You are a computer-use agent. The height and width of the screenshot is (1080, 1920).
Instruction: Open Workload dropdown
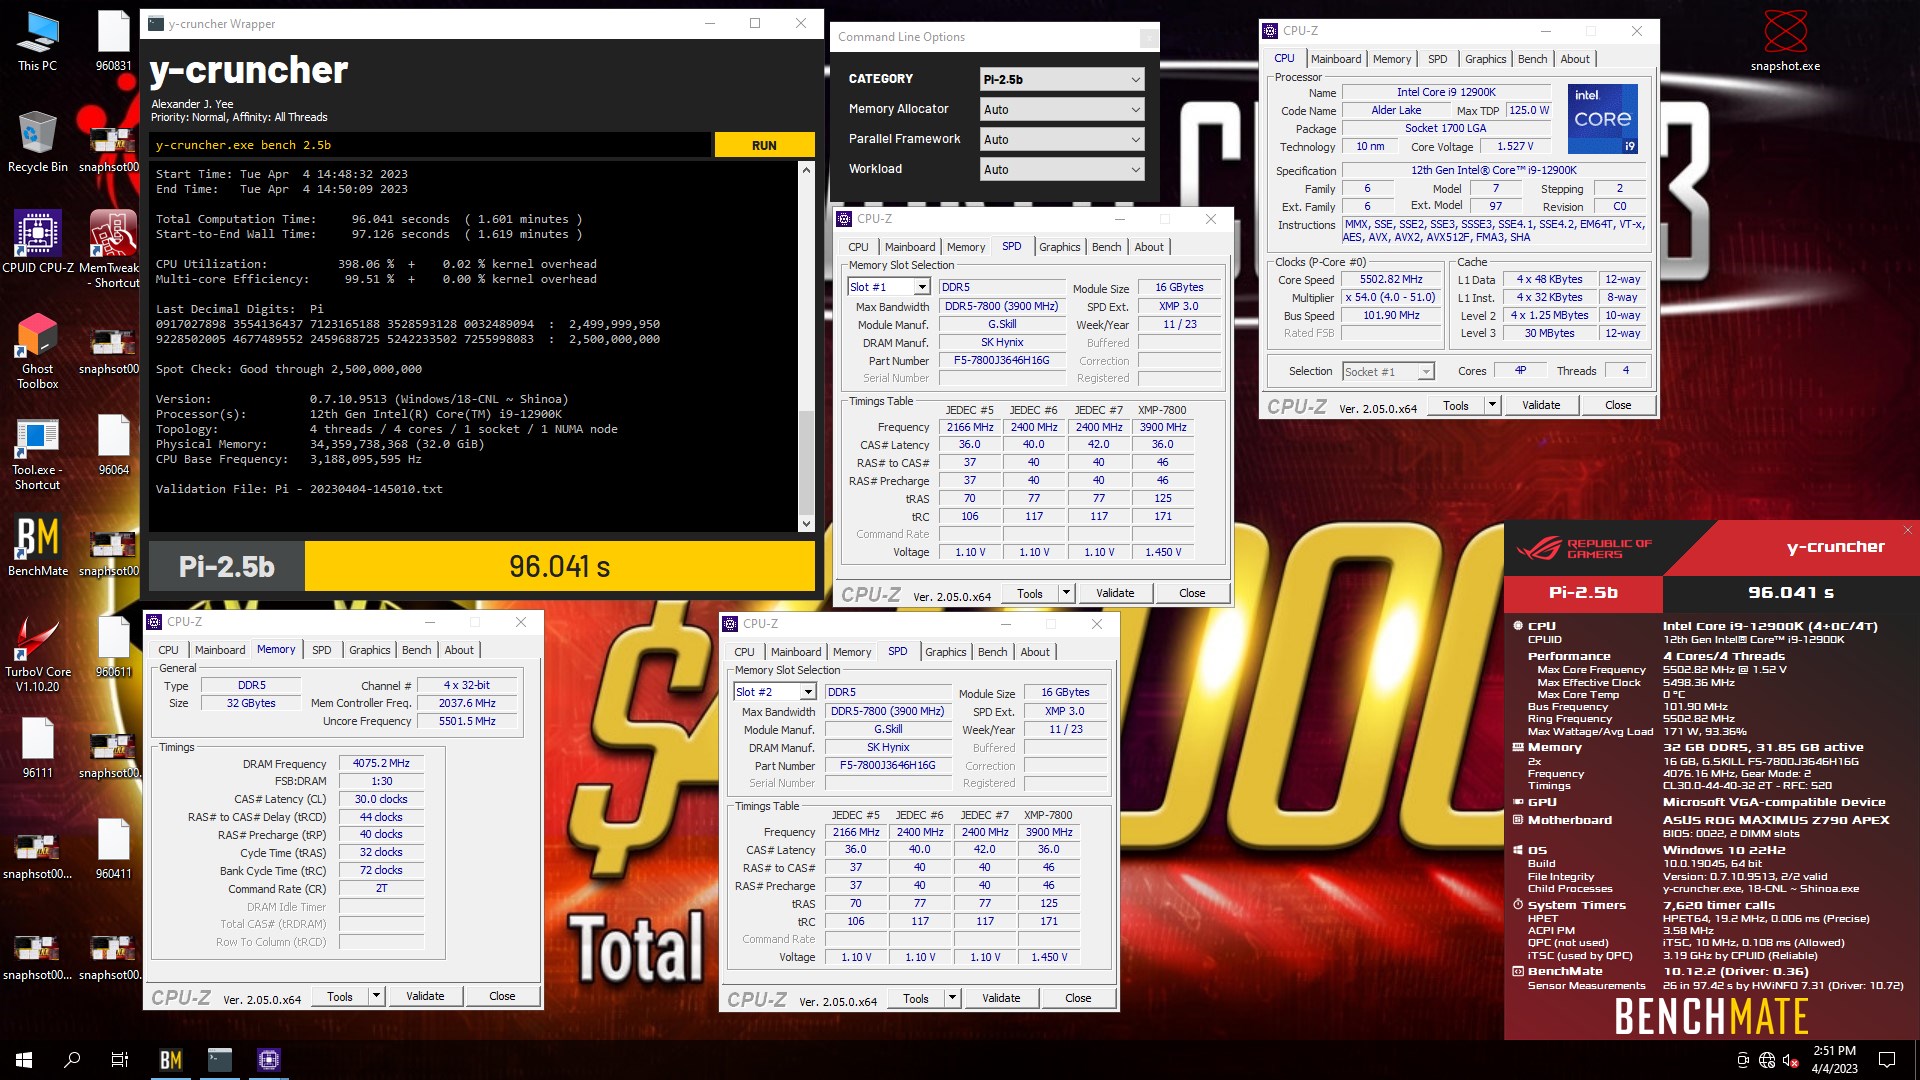(1061, 169)
